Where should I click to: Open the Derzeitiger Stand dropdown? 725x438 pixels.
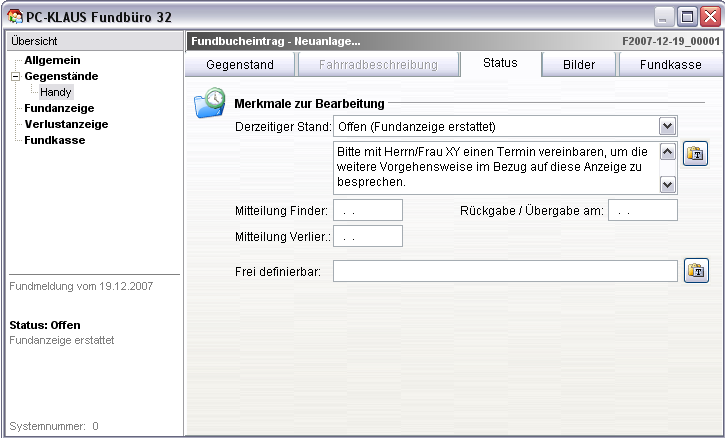pyautogui.click(x=667, y=127)
